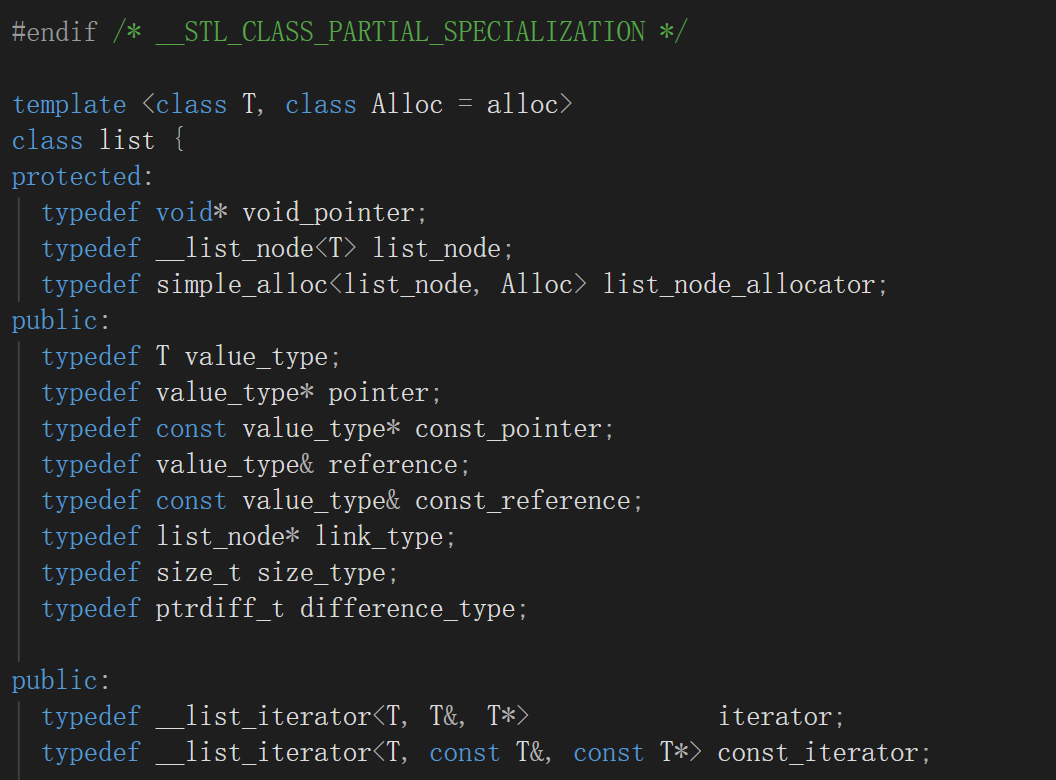The height and width of the screenshot is (780, 1056).
Task: Click the first public access specifier
Action: [55, 321]
